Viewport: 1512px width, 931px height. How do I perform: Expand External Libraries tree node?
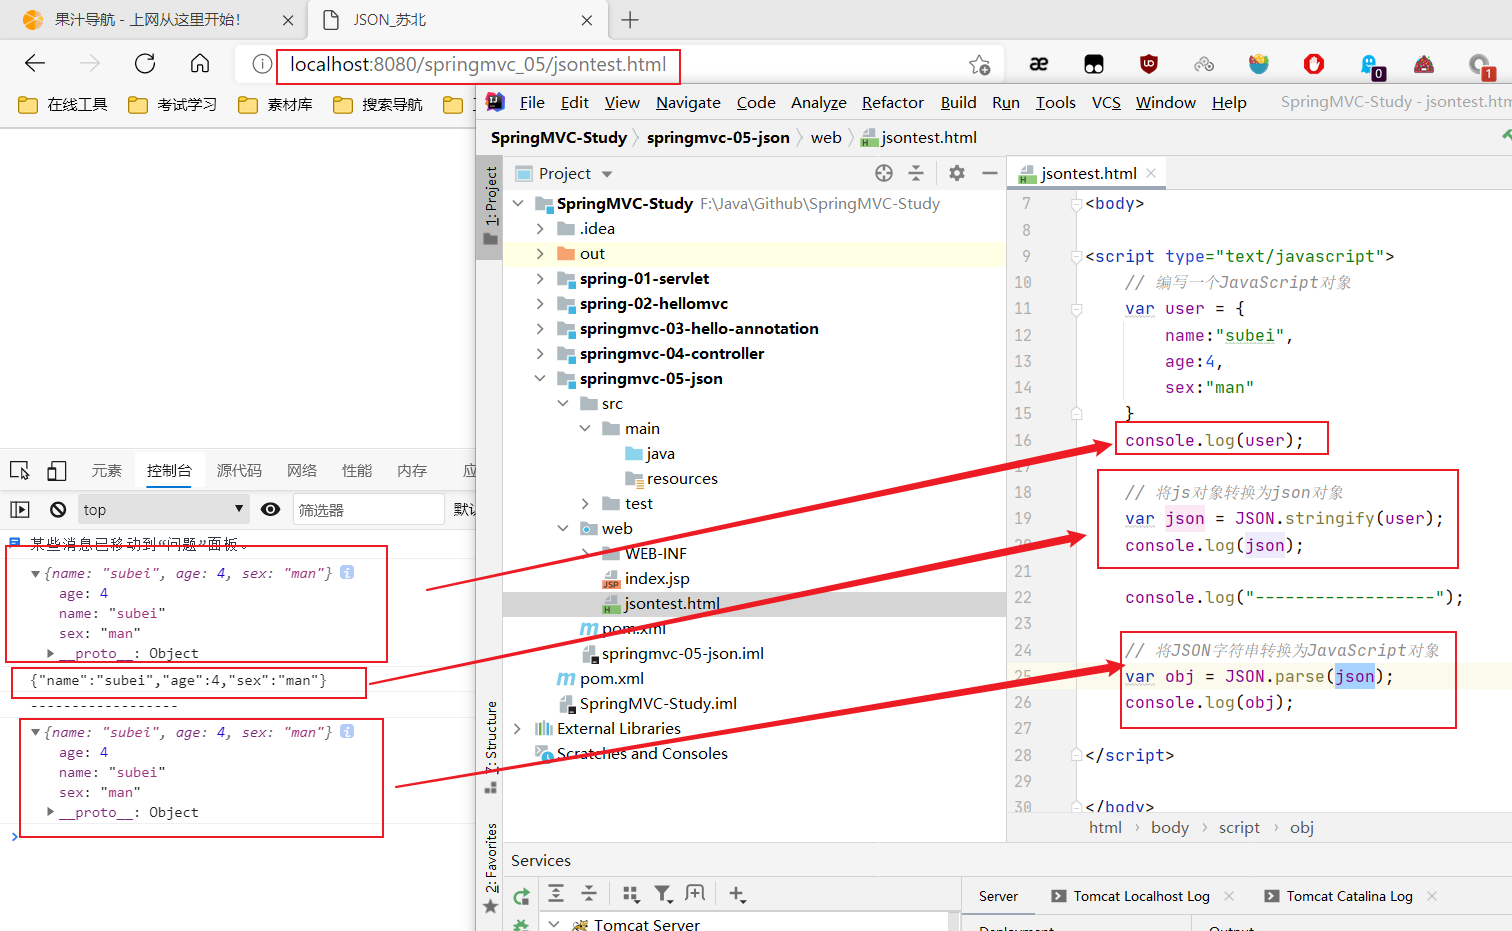pyautogui.click(x=517, y=729)
